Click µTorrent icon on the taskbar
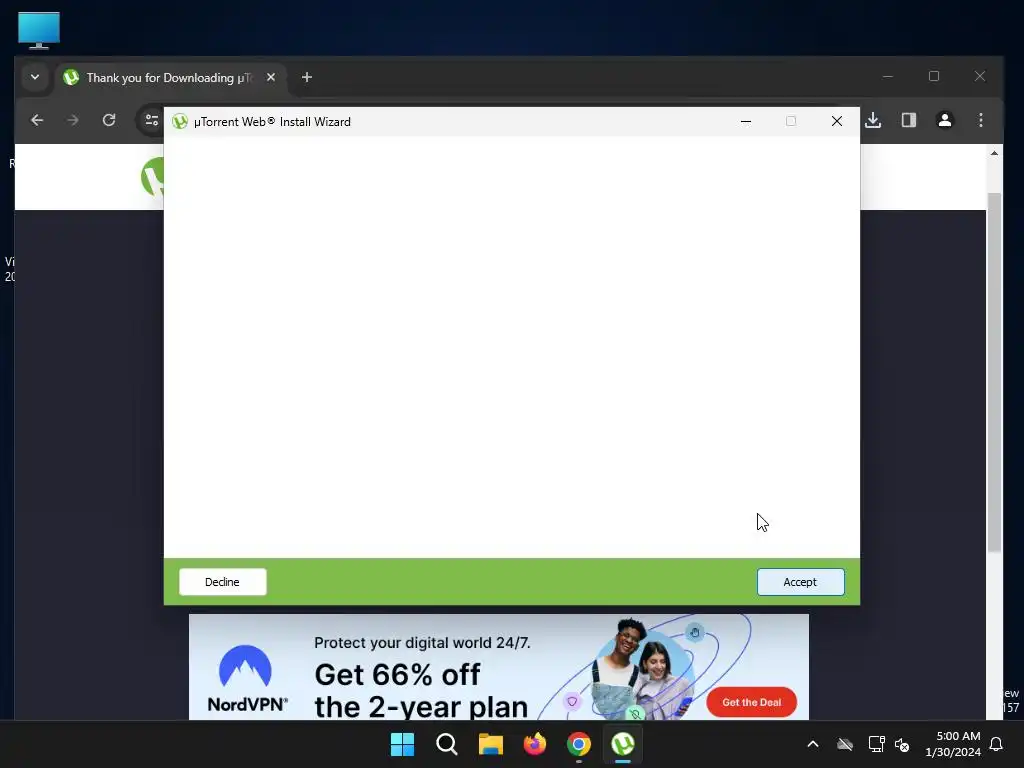 pos(623,744)
